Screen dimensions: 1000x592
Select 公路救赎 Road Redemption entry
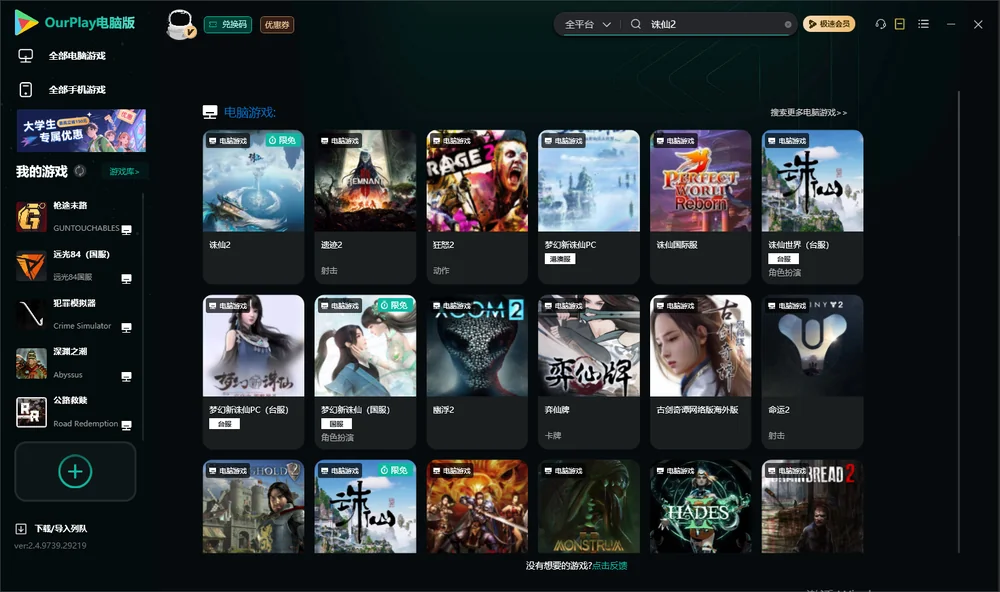click(x=75, y=412)
